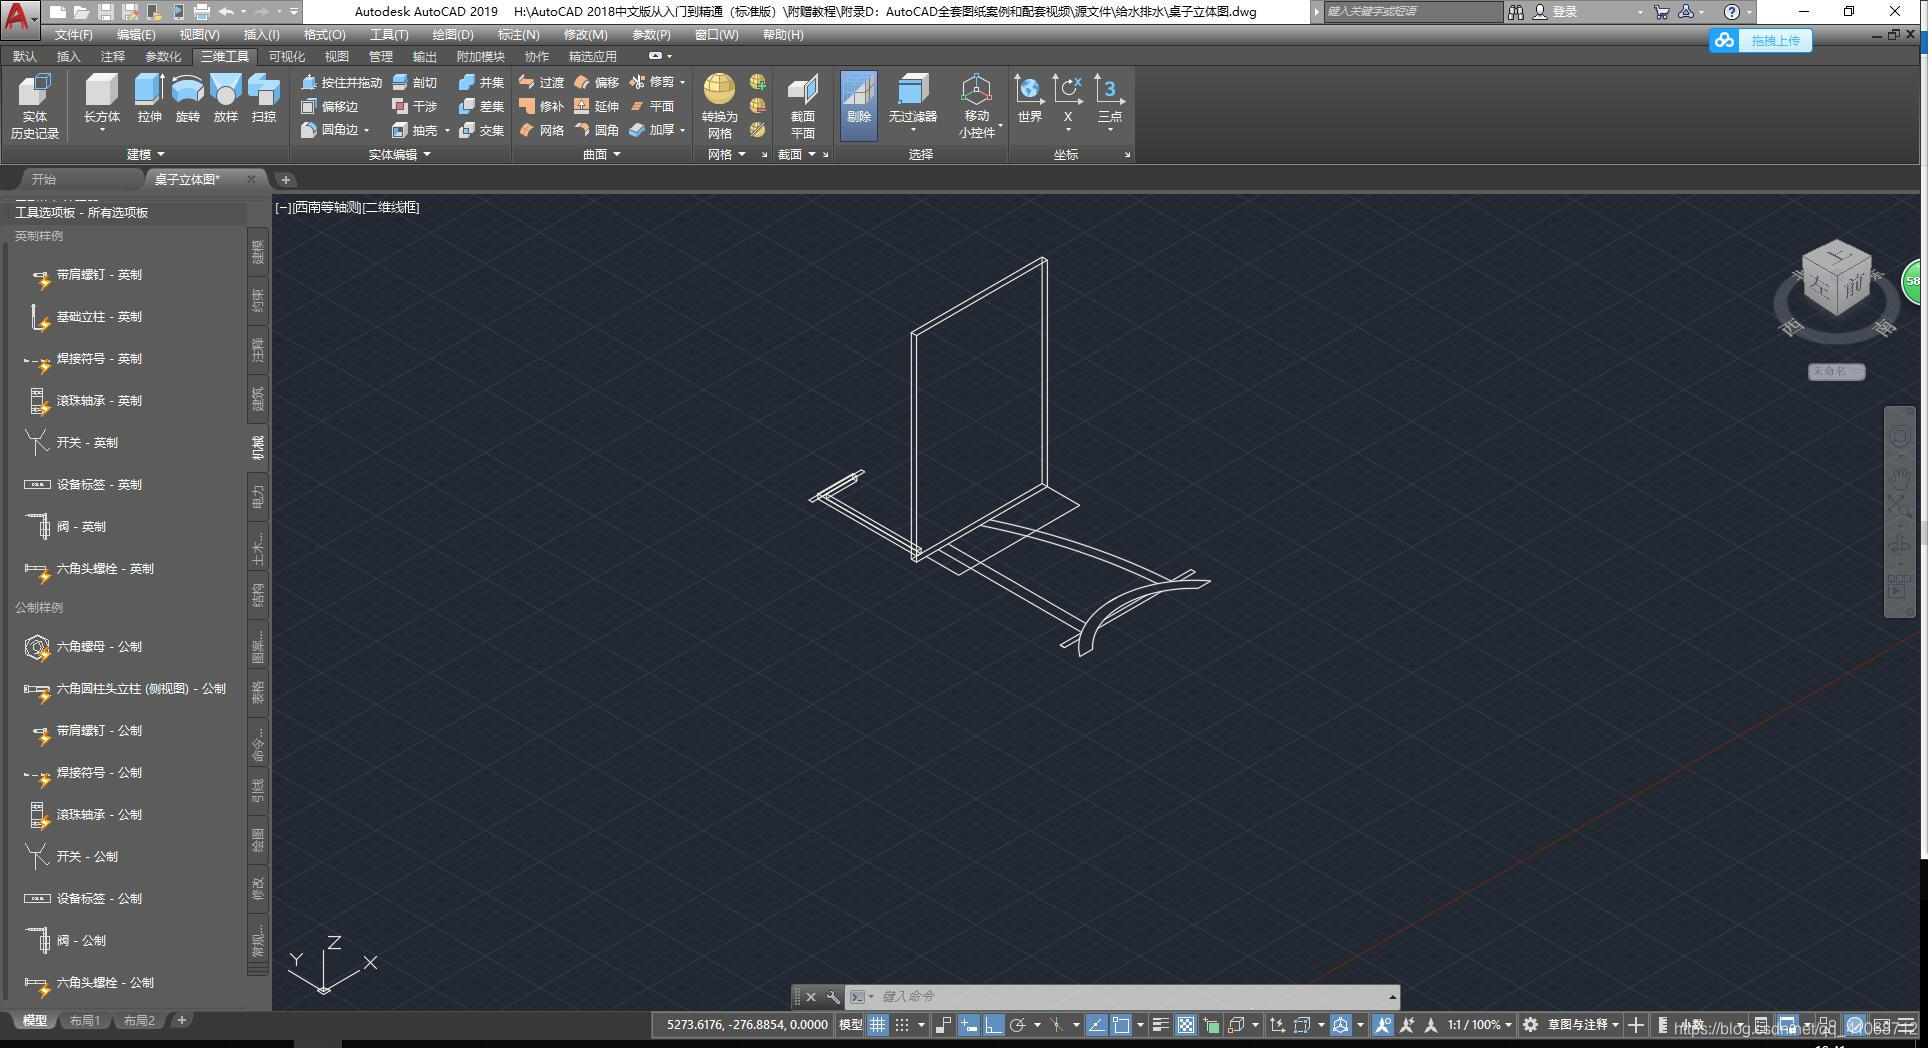Select surface Extend (延伸) tool
This screenshot has height=1048, width=1928.
[597, 106]
